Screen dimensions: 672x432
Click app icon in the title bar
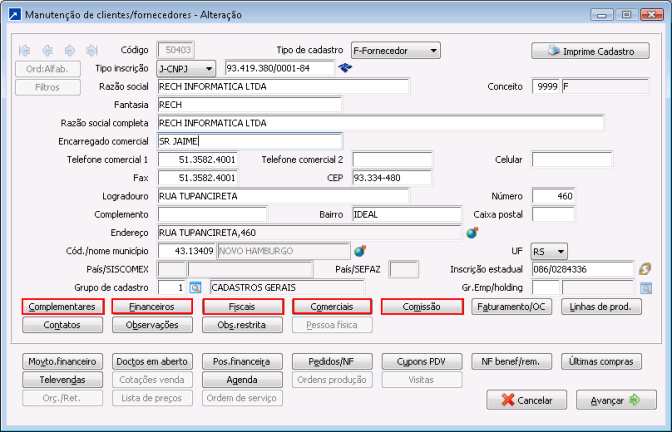[15, 15]
